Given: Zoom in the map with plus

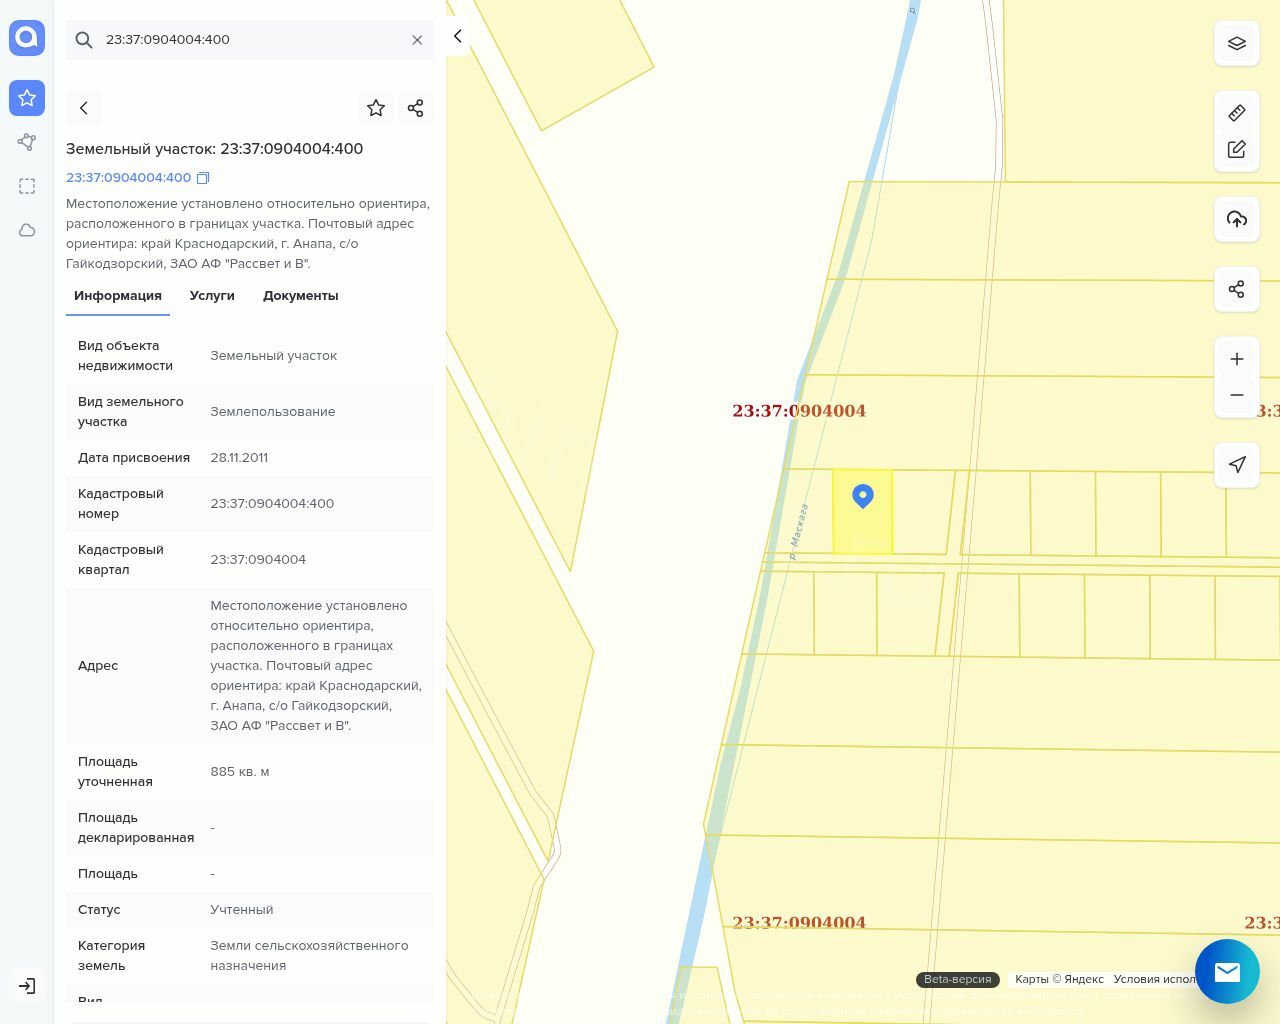Looking at the screenshot, I should pos(1236,359).
